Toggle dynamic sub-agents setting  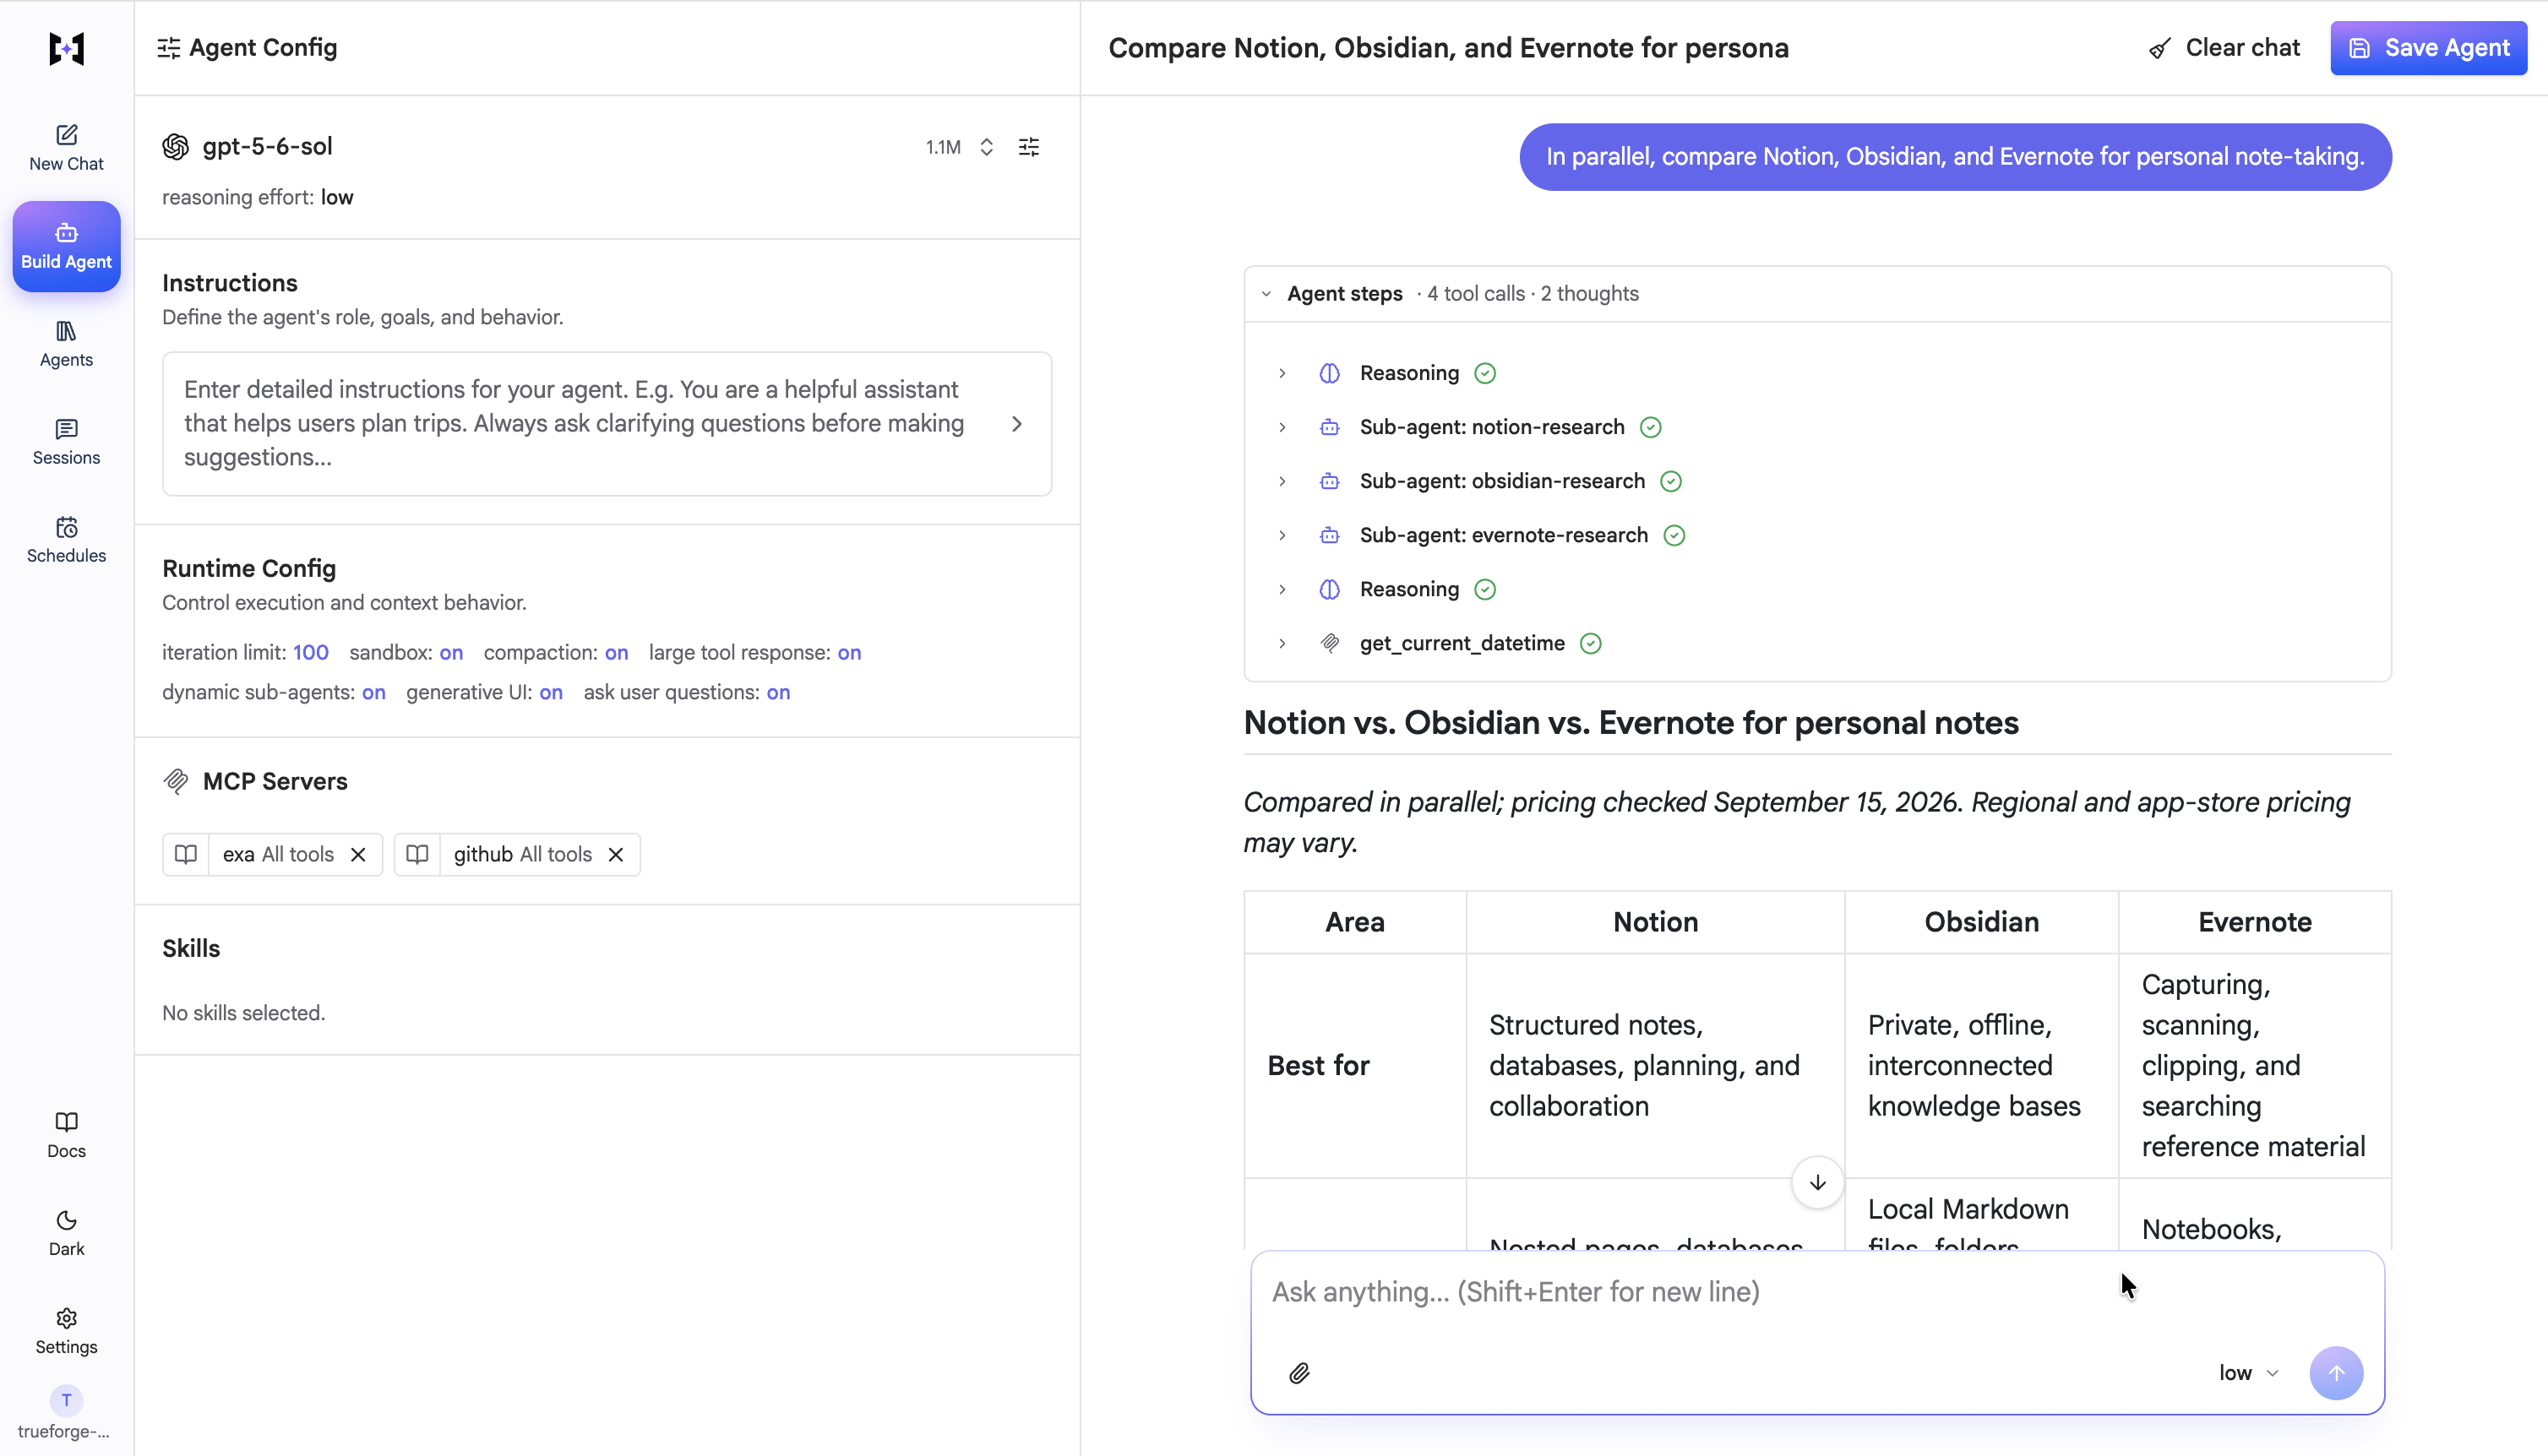tap(373, 692)
